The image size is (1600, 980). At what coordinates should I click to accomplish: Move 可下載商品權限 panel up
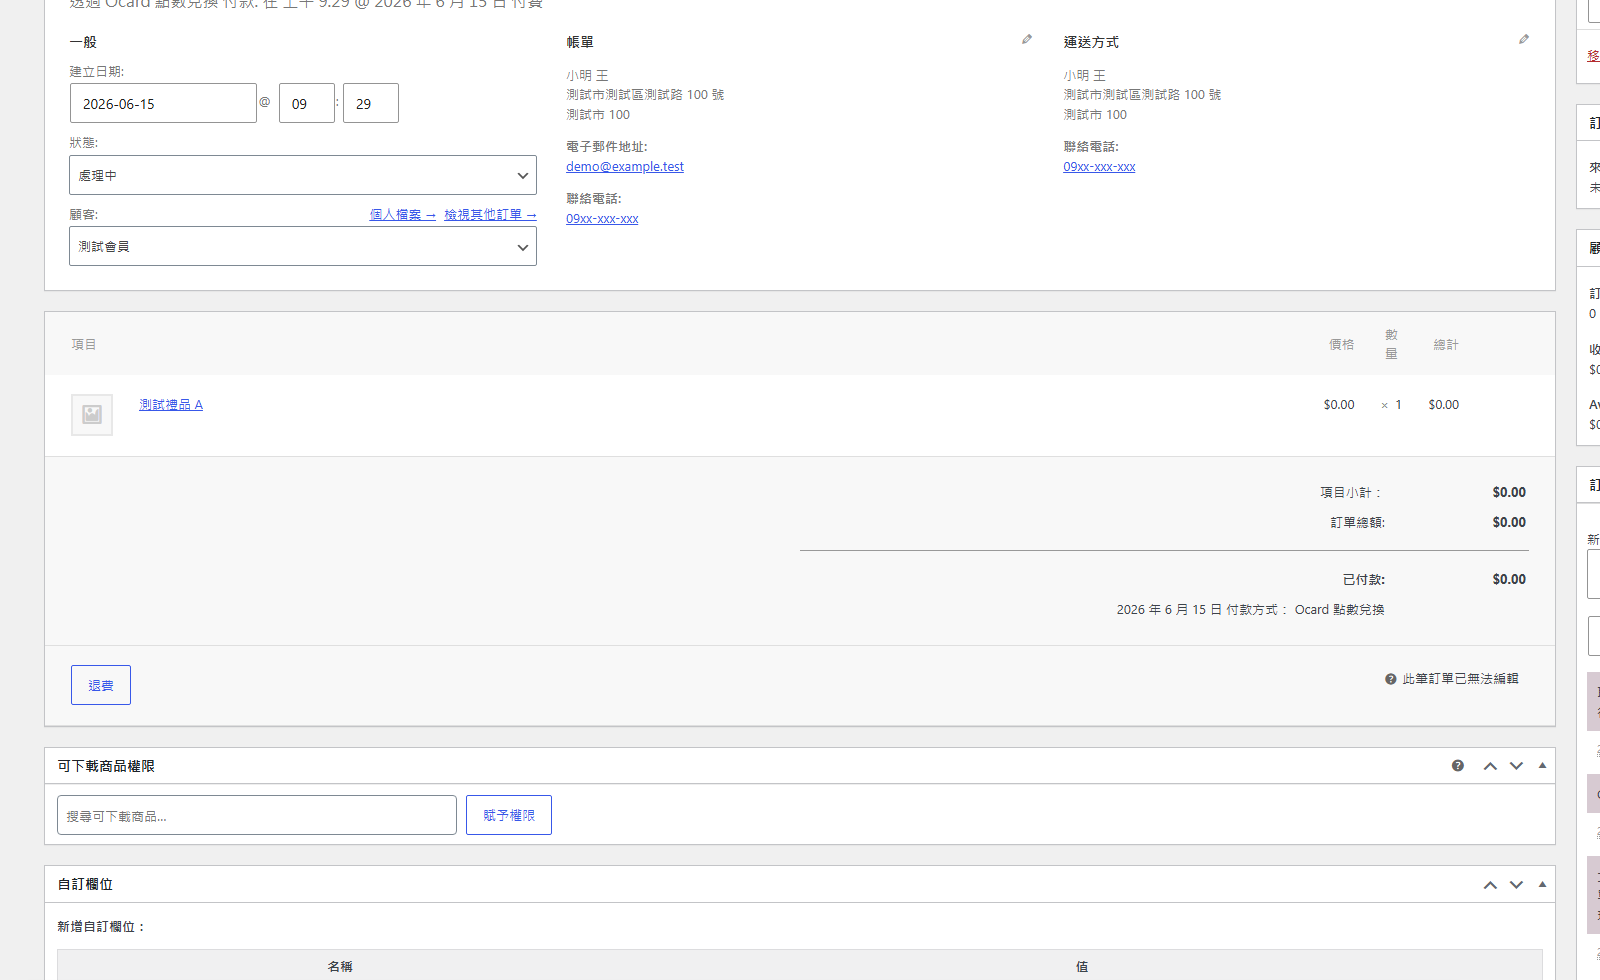tap(1490, 766)
